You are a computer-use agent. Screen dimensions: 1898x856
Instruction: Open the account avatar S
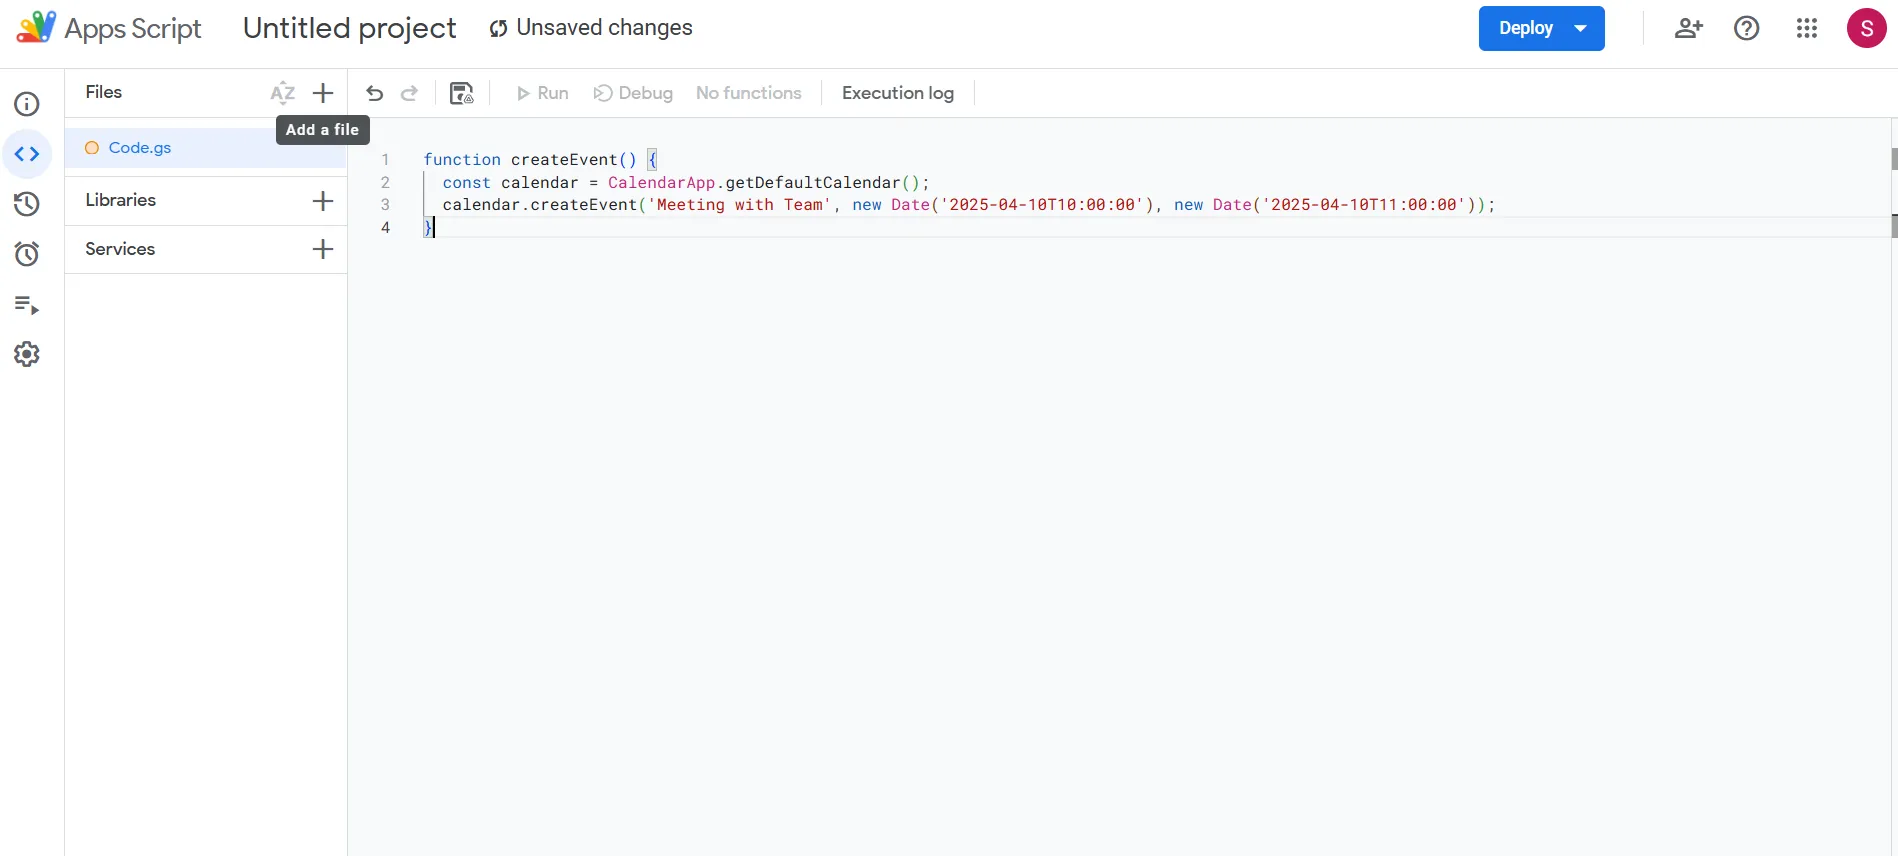[1866, 28]
